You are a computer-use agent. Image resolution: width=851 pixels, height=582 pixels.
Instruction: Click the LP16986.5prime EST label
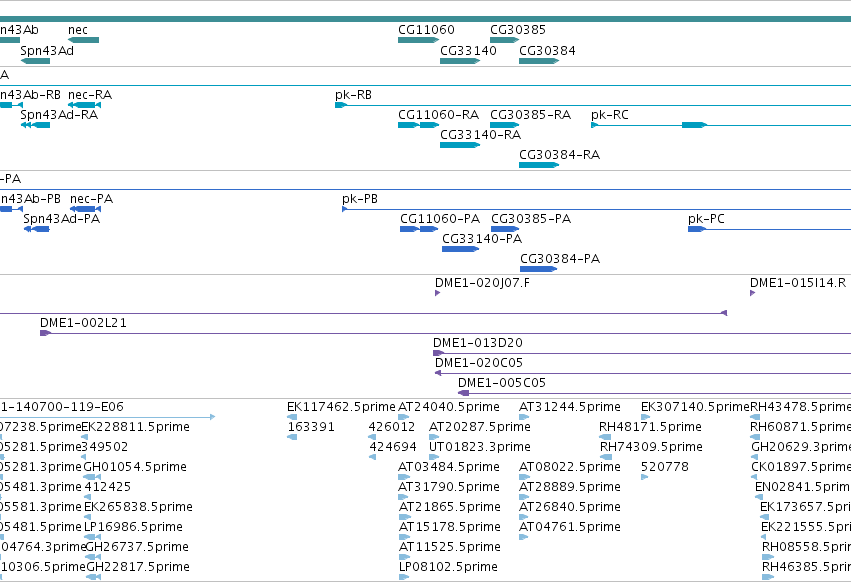[x=134, y=527]
